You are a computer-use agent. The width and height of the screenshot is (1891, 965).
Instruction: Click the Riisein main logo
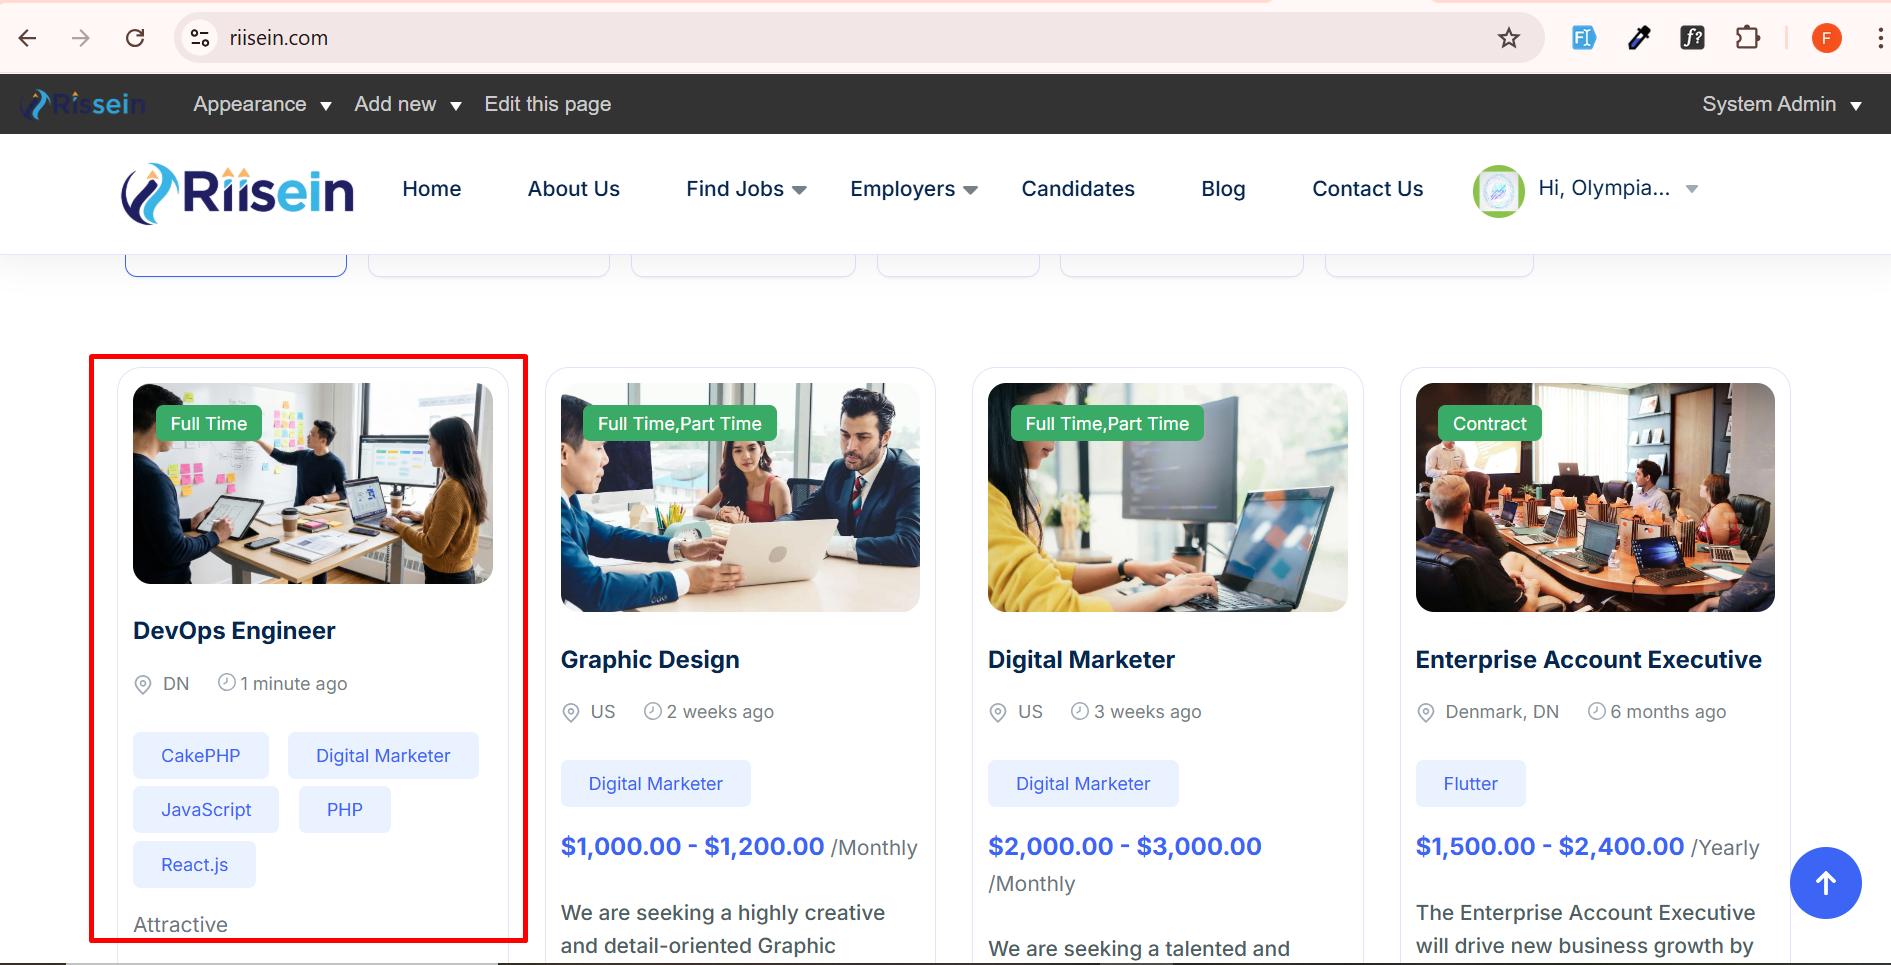[x=238, y=192]
